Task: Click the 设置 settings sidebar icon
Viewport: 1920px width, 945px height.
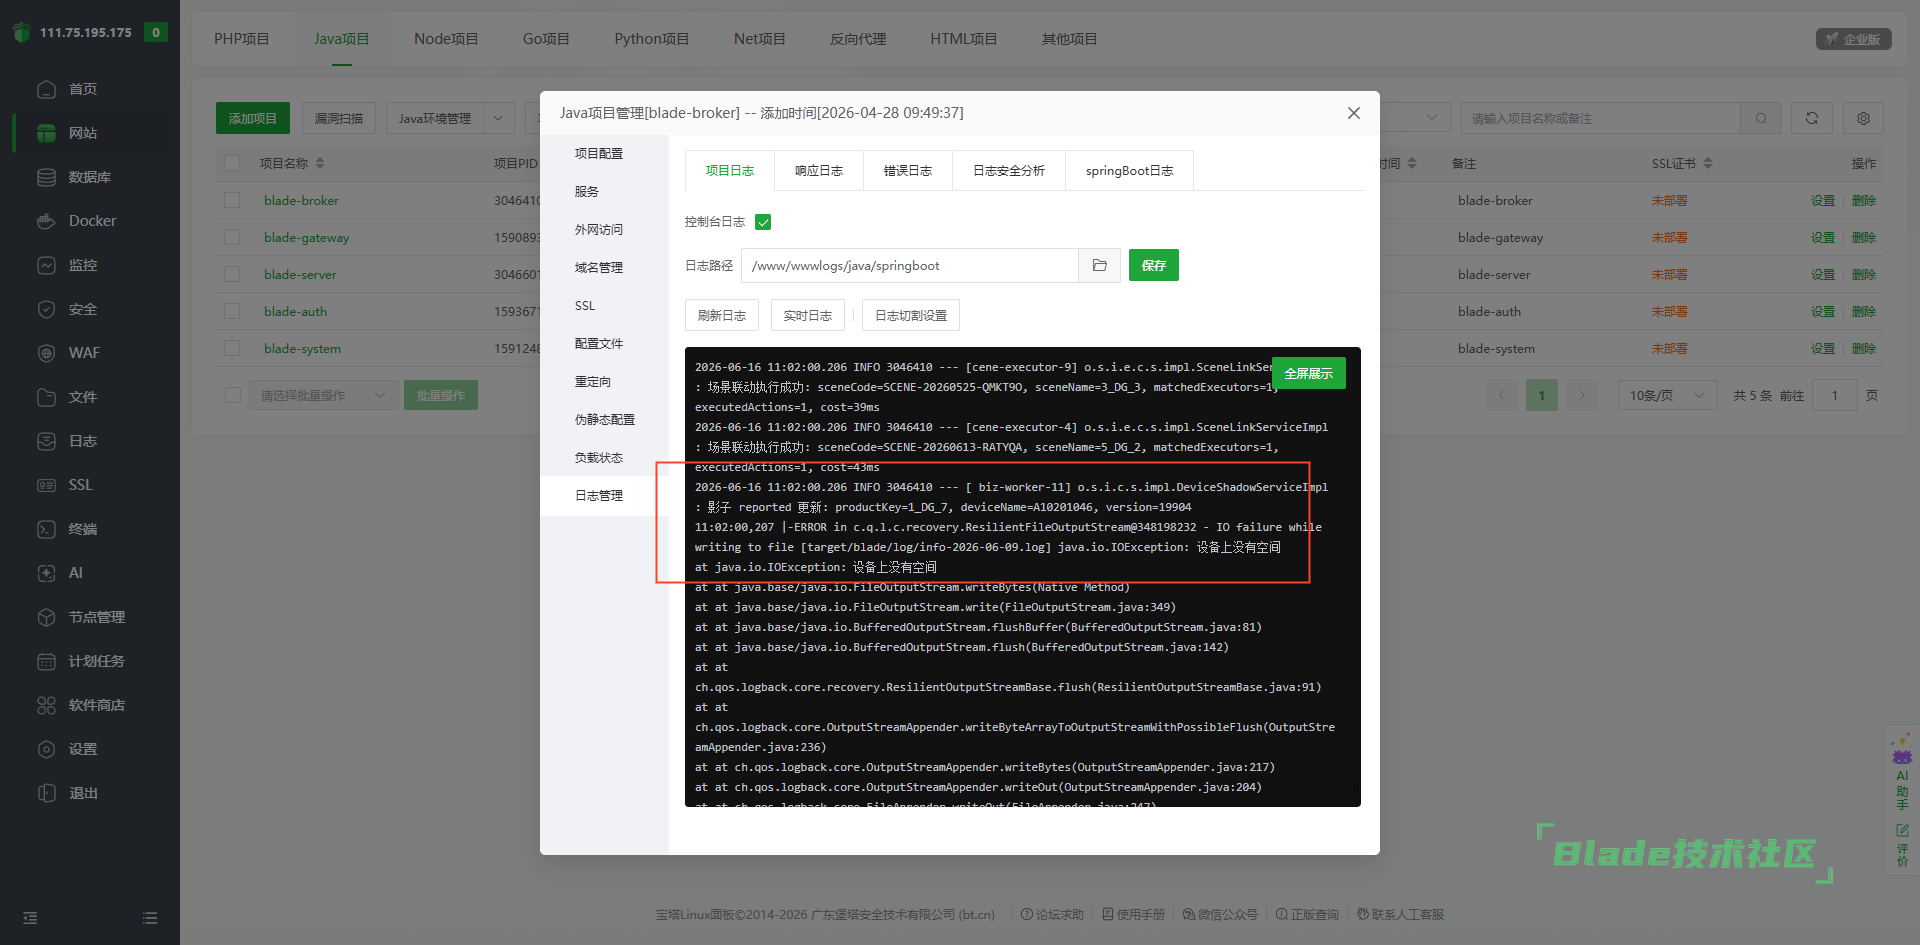Action: [46, 749]
